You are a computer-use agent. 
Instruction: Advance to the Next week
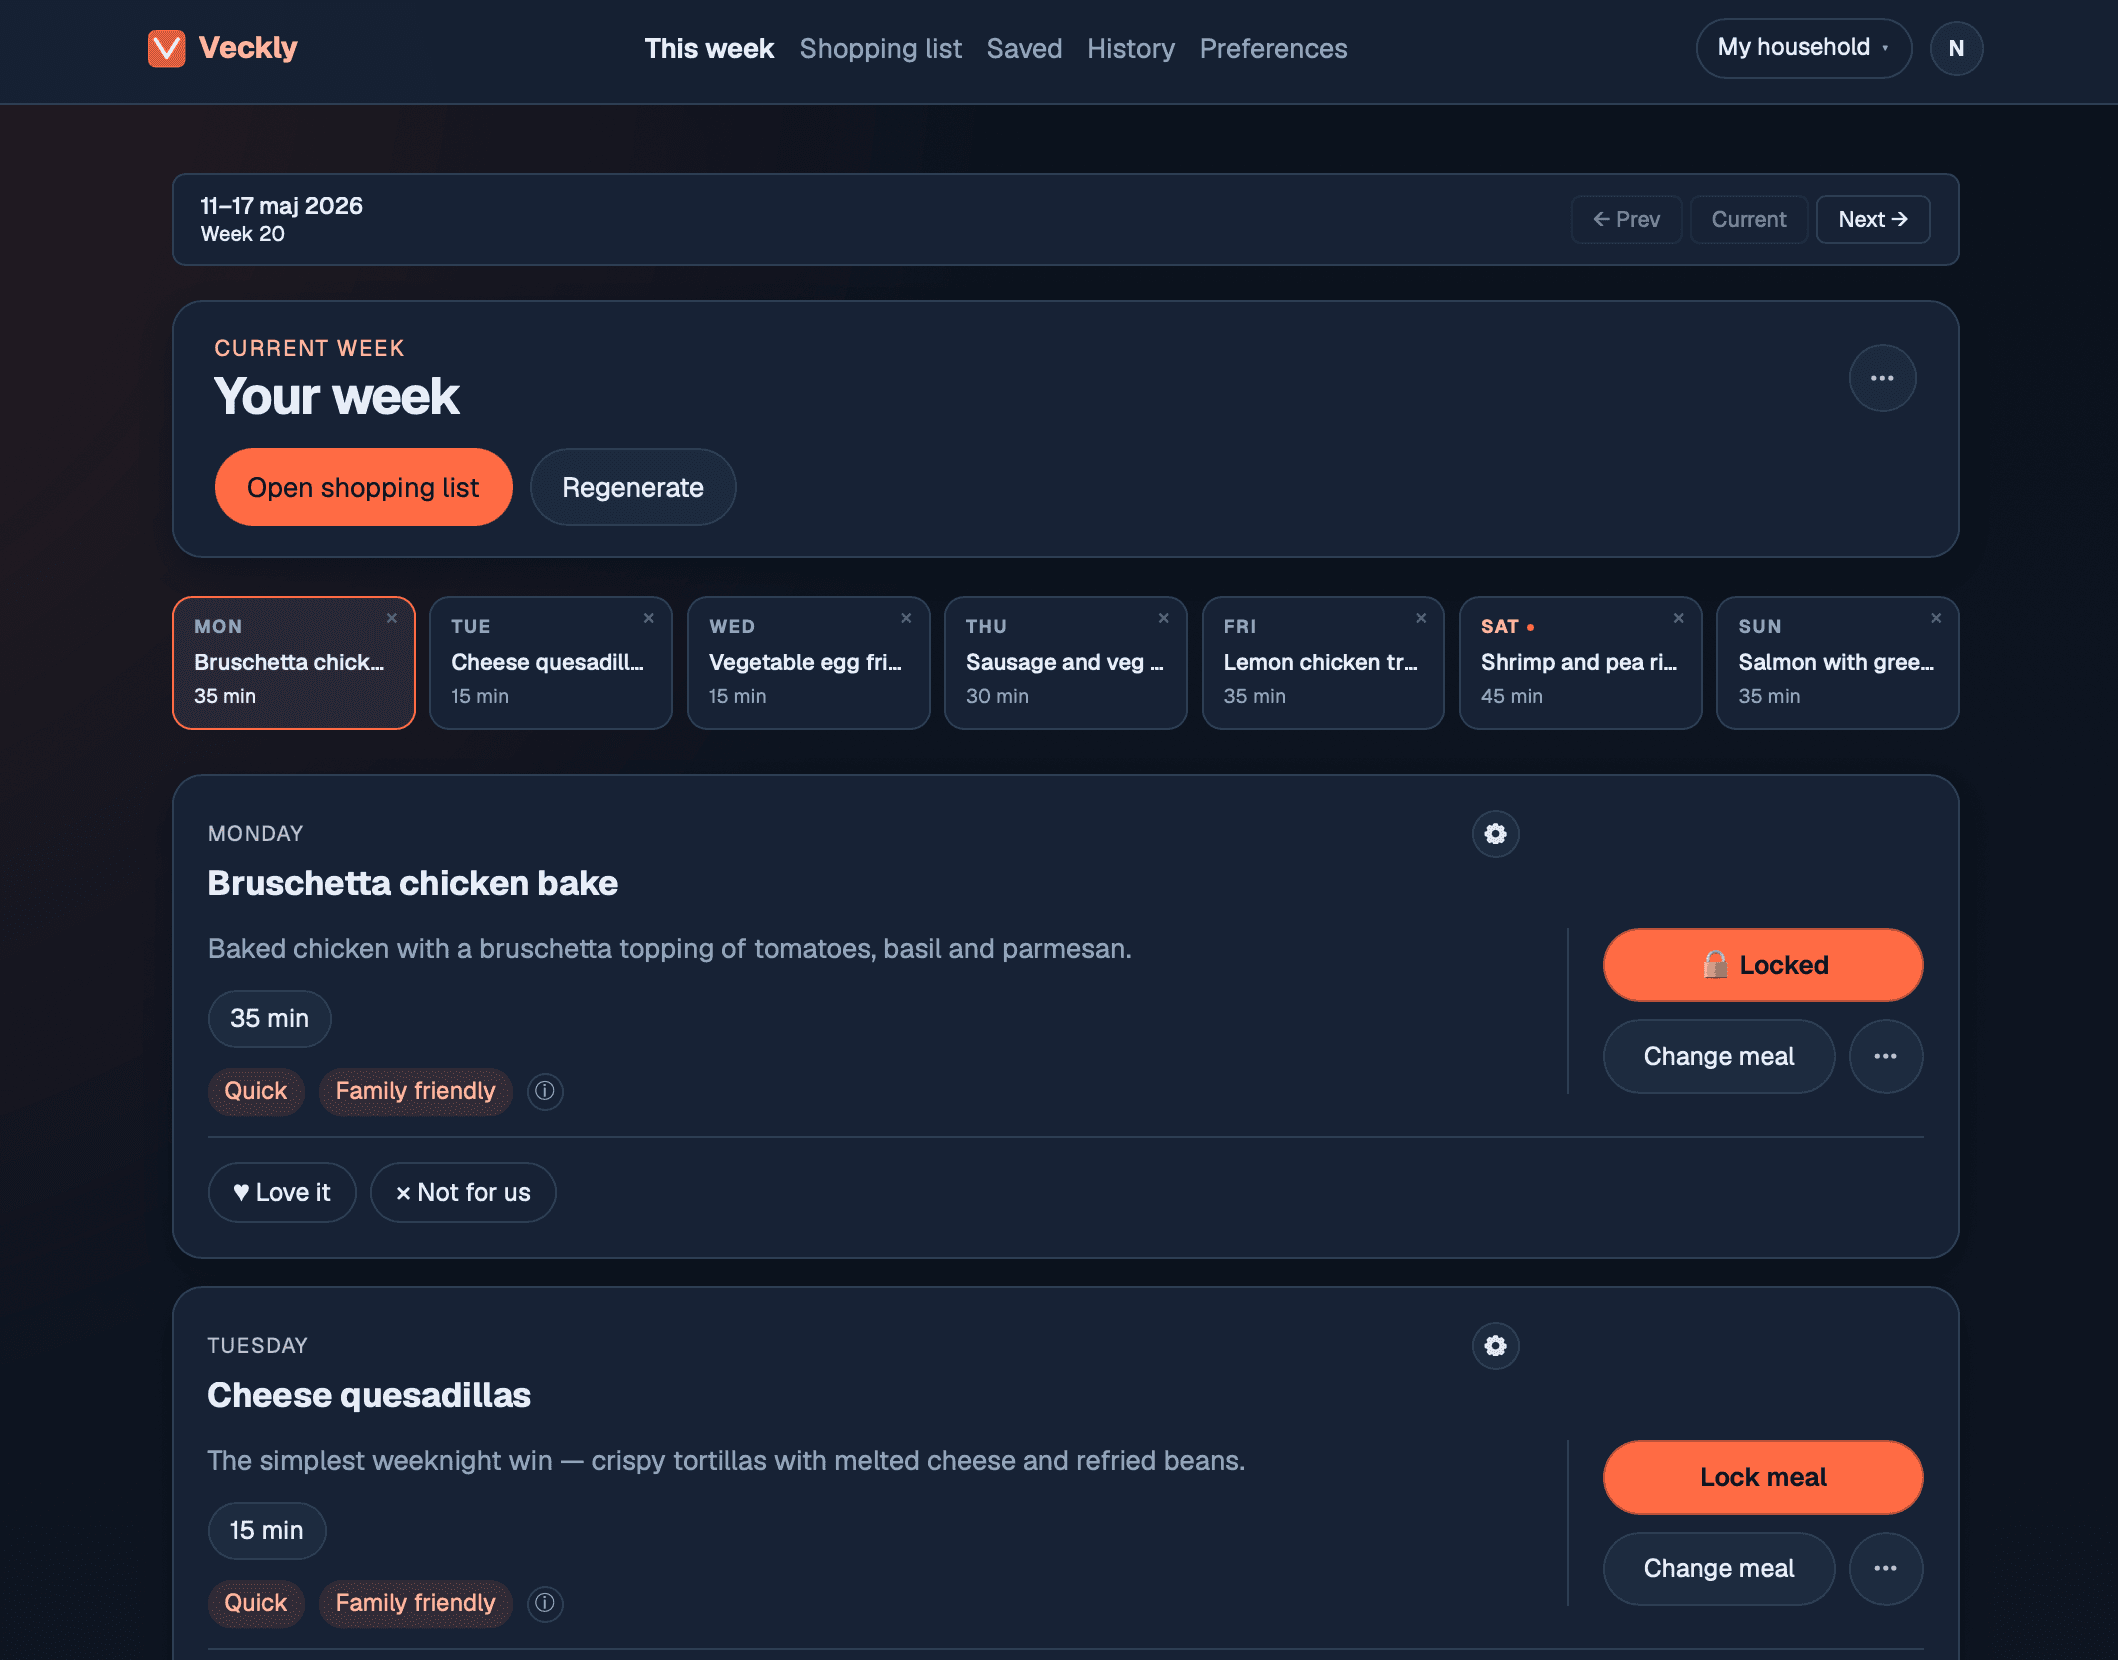tap(1873, 219)
